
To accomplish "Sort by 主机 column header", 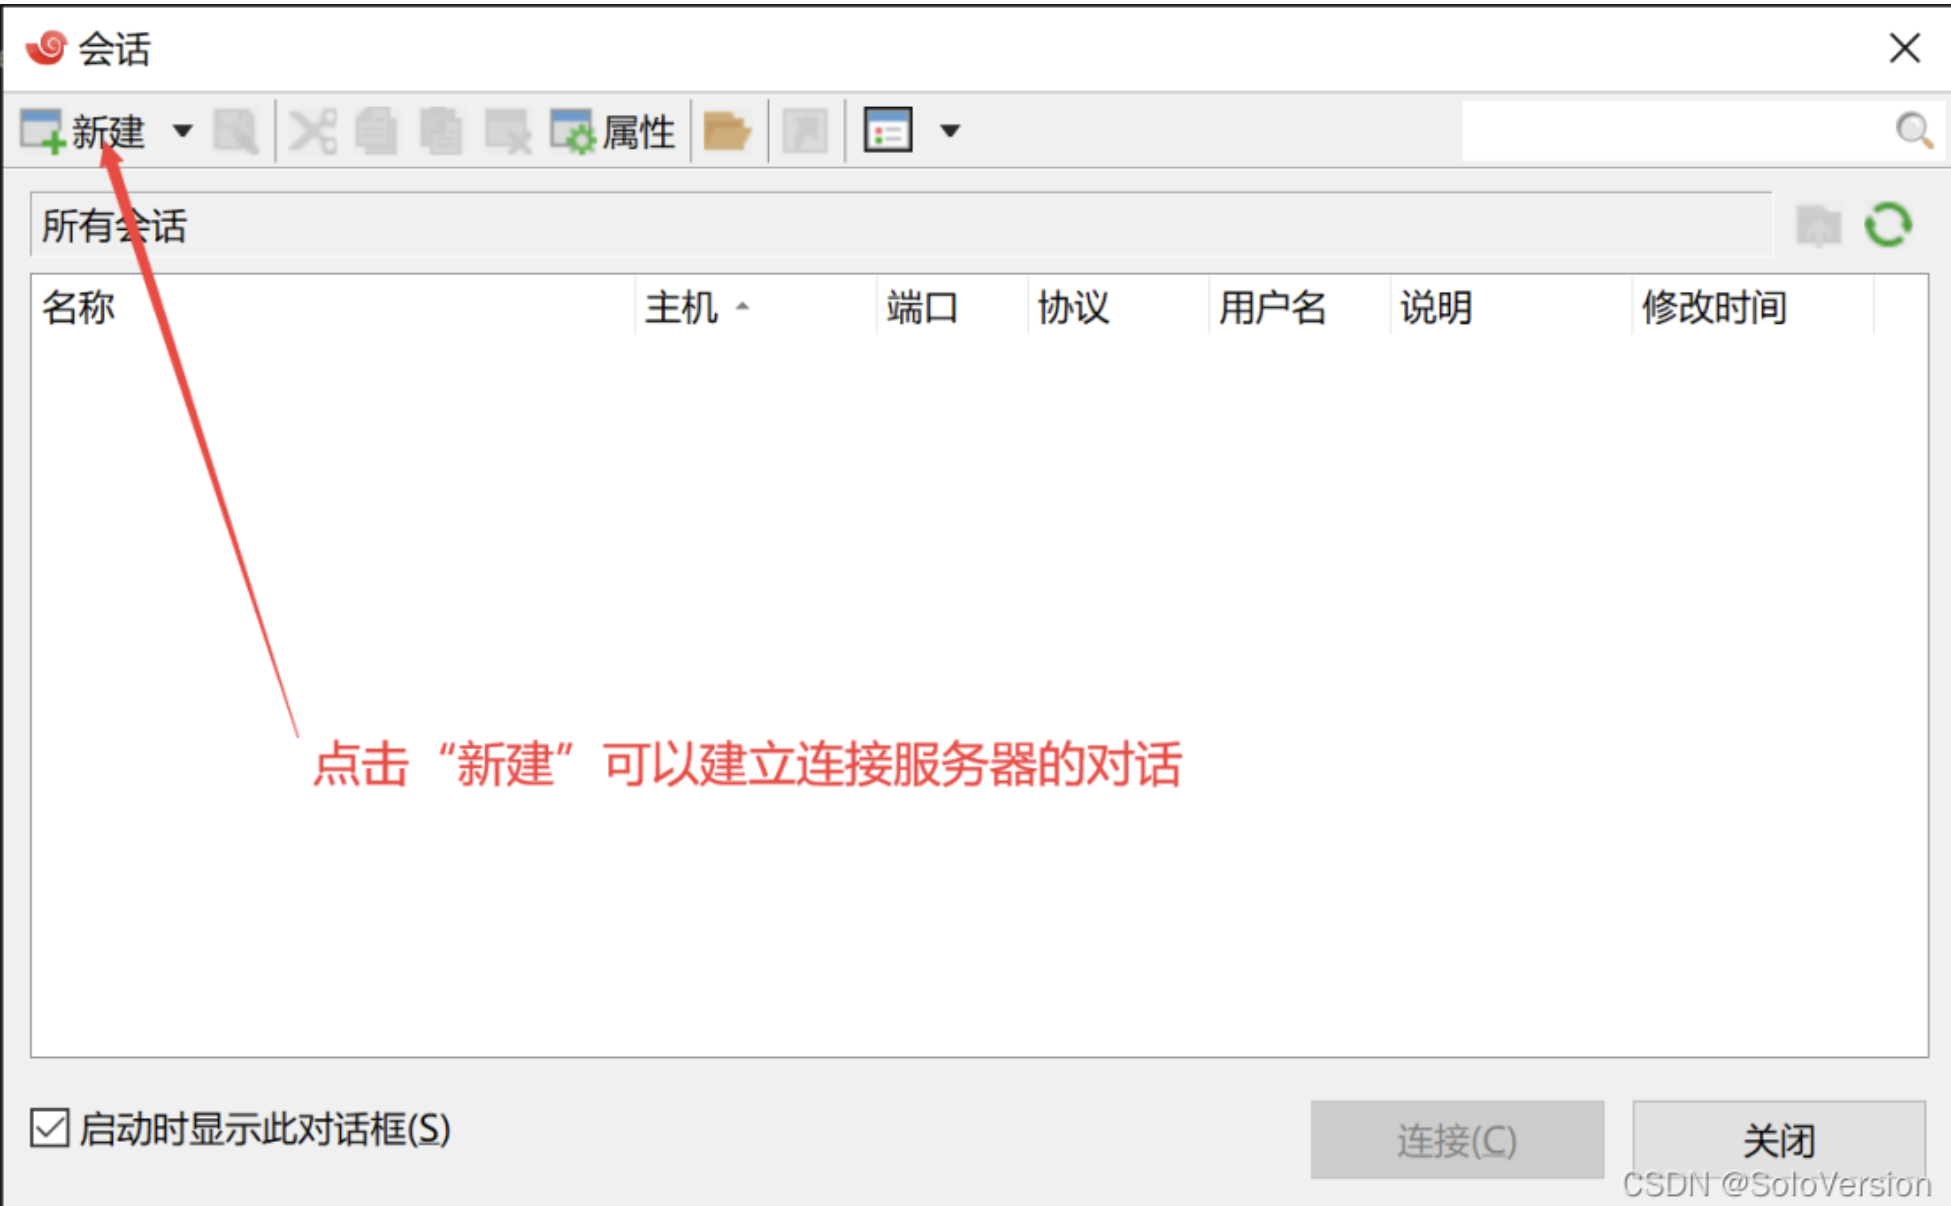I will (756, 307).
